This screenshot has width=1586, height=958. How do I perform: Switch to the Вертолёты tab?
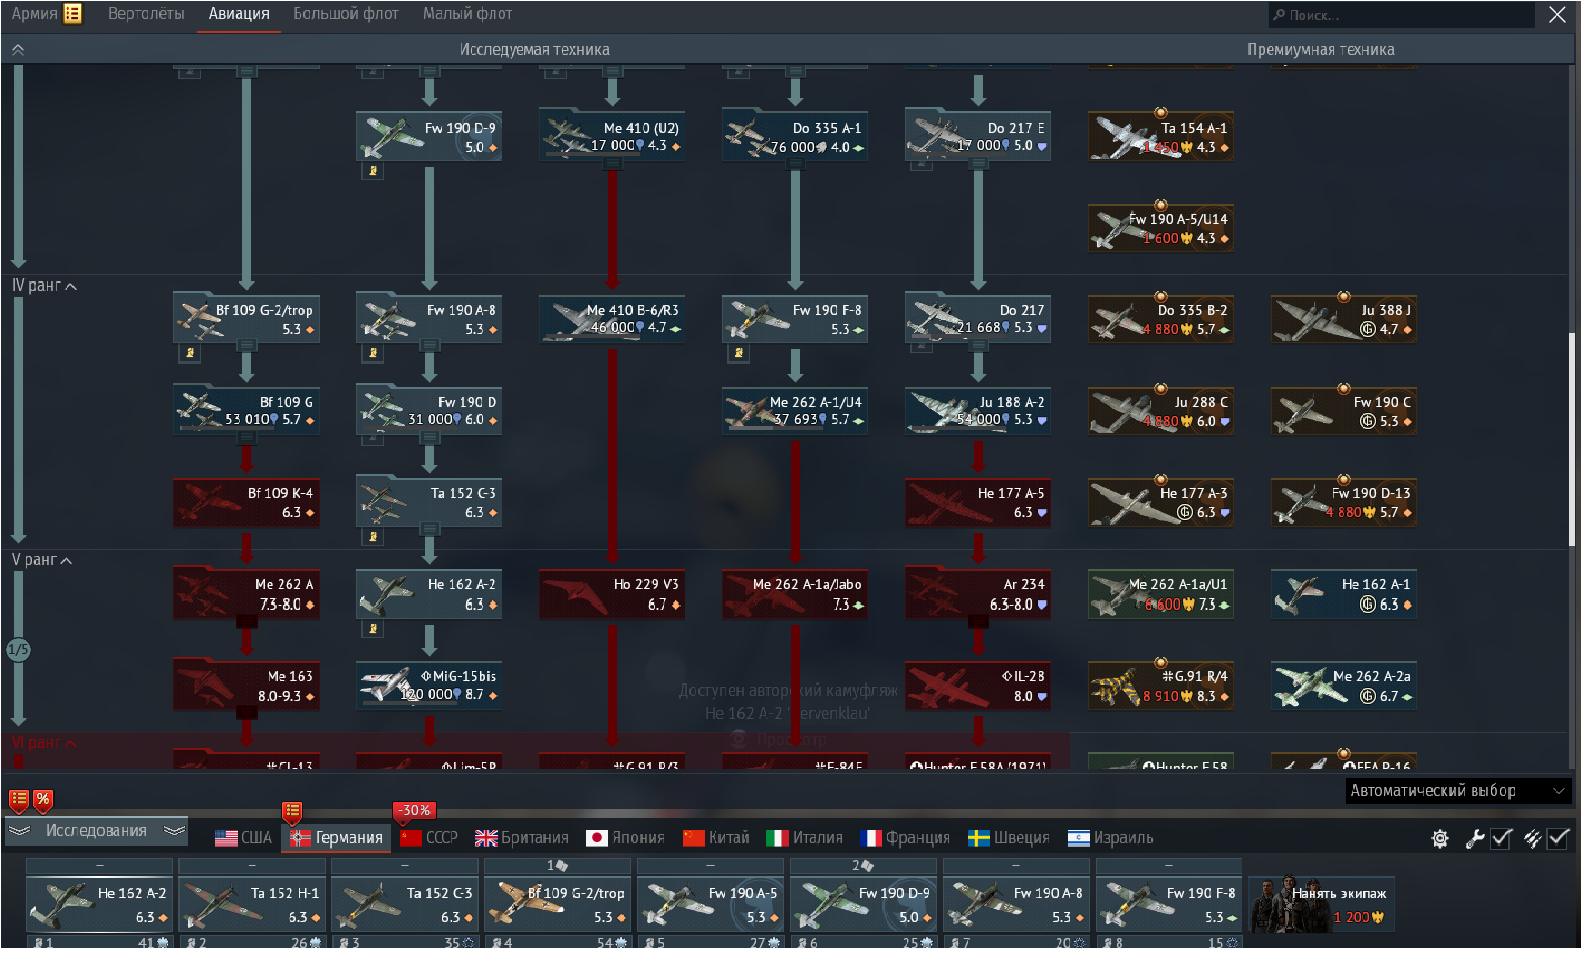click(x=146, y=14)
